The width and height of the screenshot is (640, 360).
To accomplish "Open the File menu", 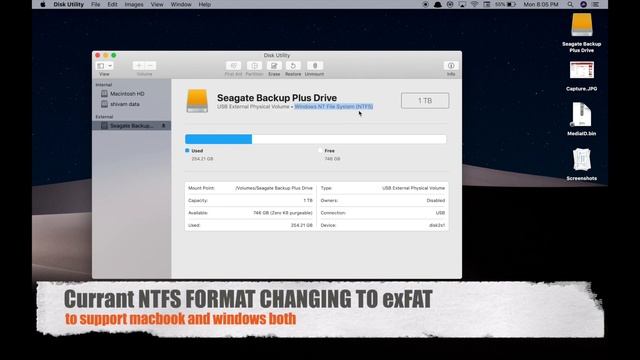I will 96,4.
